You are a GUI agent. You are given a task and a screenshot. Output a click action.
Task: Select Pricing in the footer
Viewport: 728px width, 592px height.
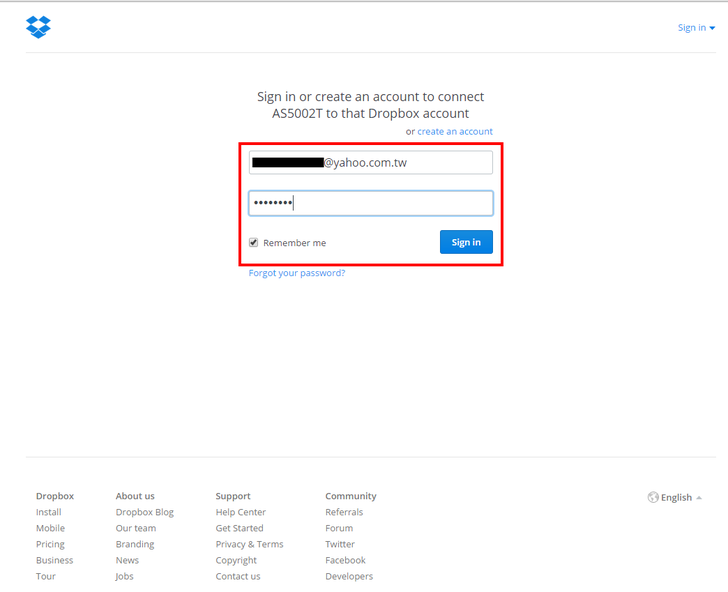[x=50, y=544]
